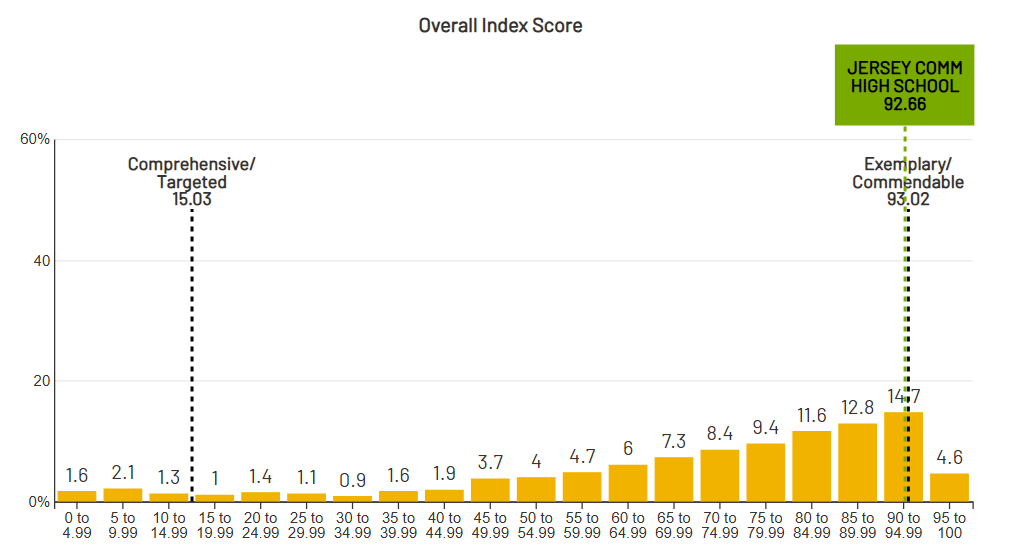The width and height of the screenshot is (1021, 558).
Task: Click the 65 to 69.99 bar
Action: tap(673, 479)
